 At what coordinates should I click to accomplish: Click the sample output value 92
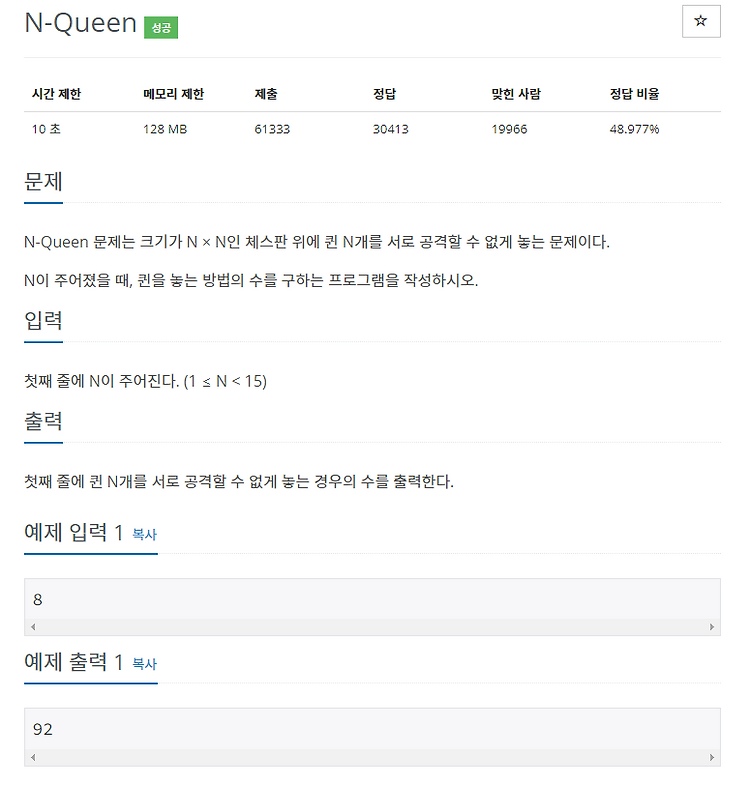click(43, 729)
